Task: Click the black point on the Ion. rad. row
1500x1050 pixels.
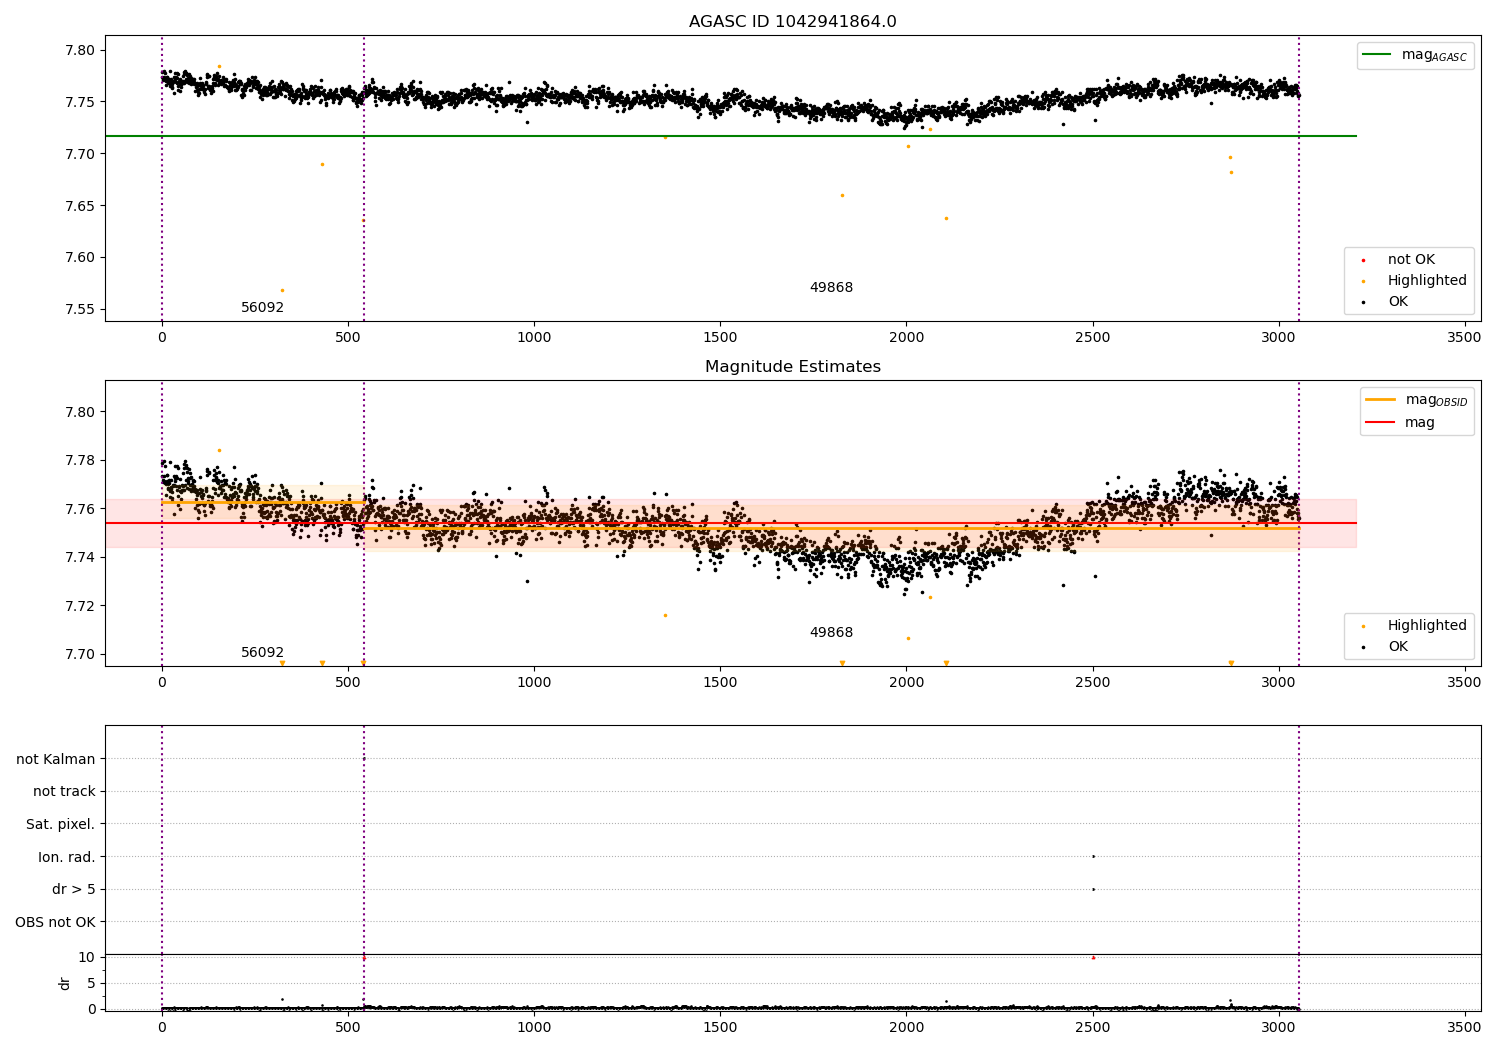Action: pos(1093,856)
